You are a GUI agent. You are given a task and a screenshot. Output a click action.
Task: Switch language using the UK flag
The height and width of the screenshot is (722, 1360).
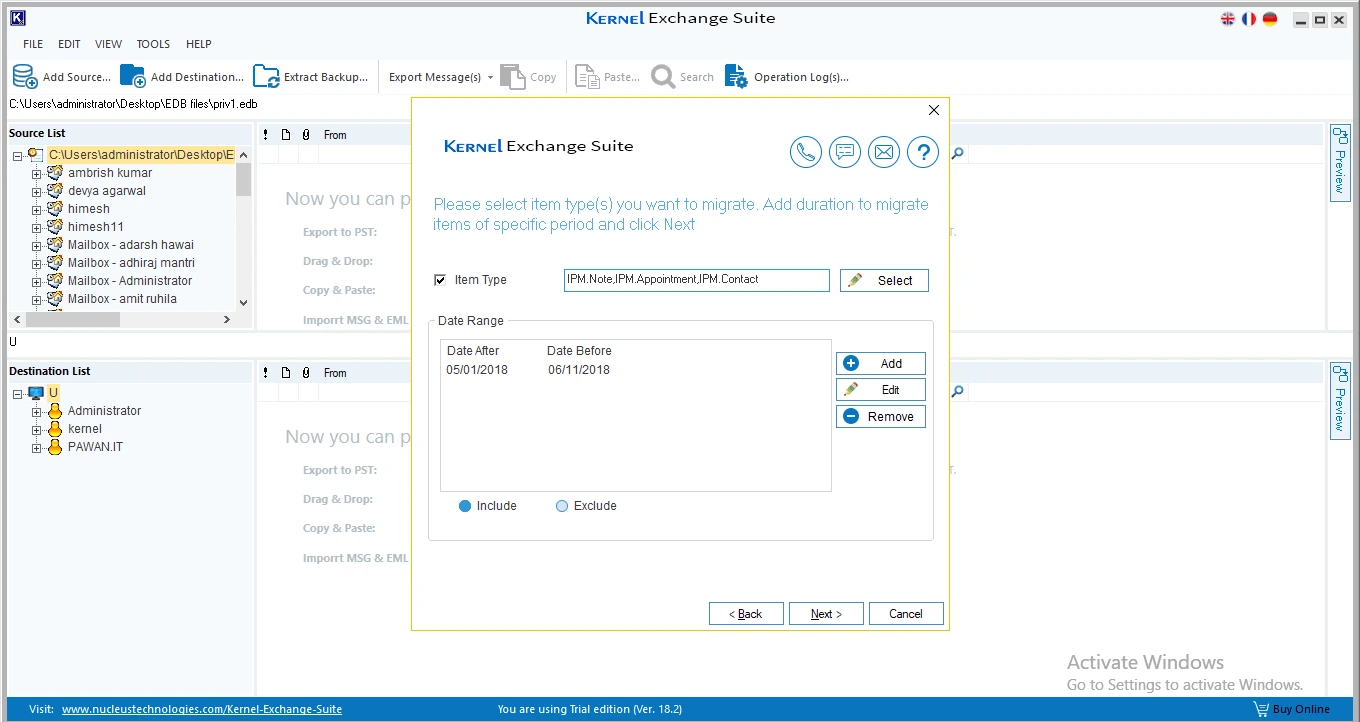(1228, 19)
